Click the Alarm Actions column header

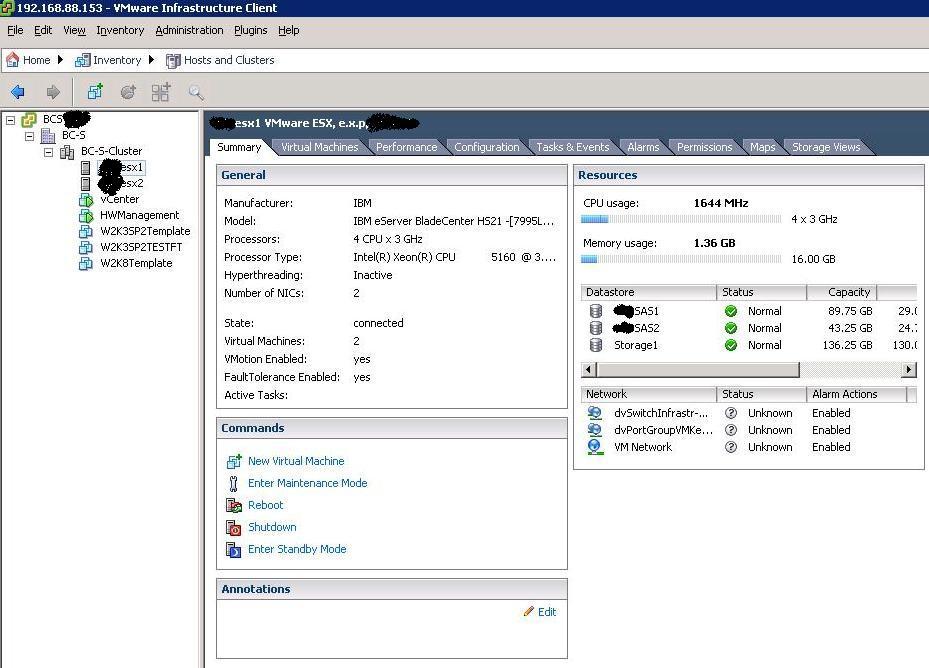click(x=856, y=394)
